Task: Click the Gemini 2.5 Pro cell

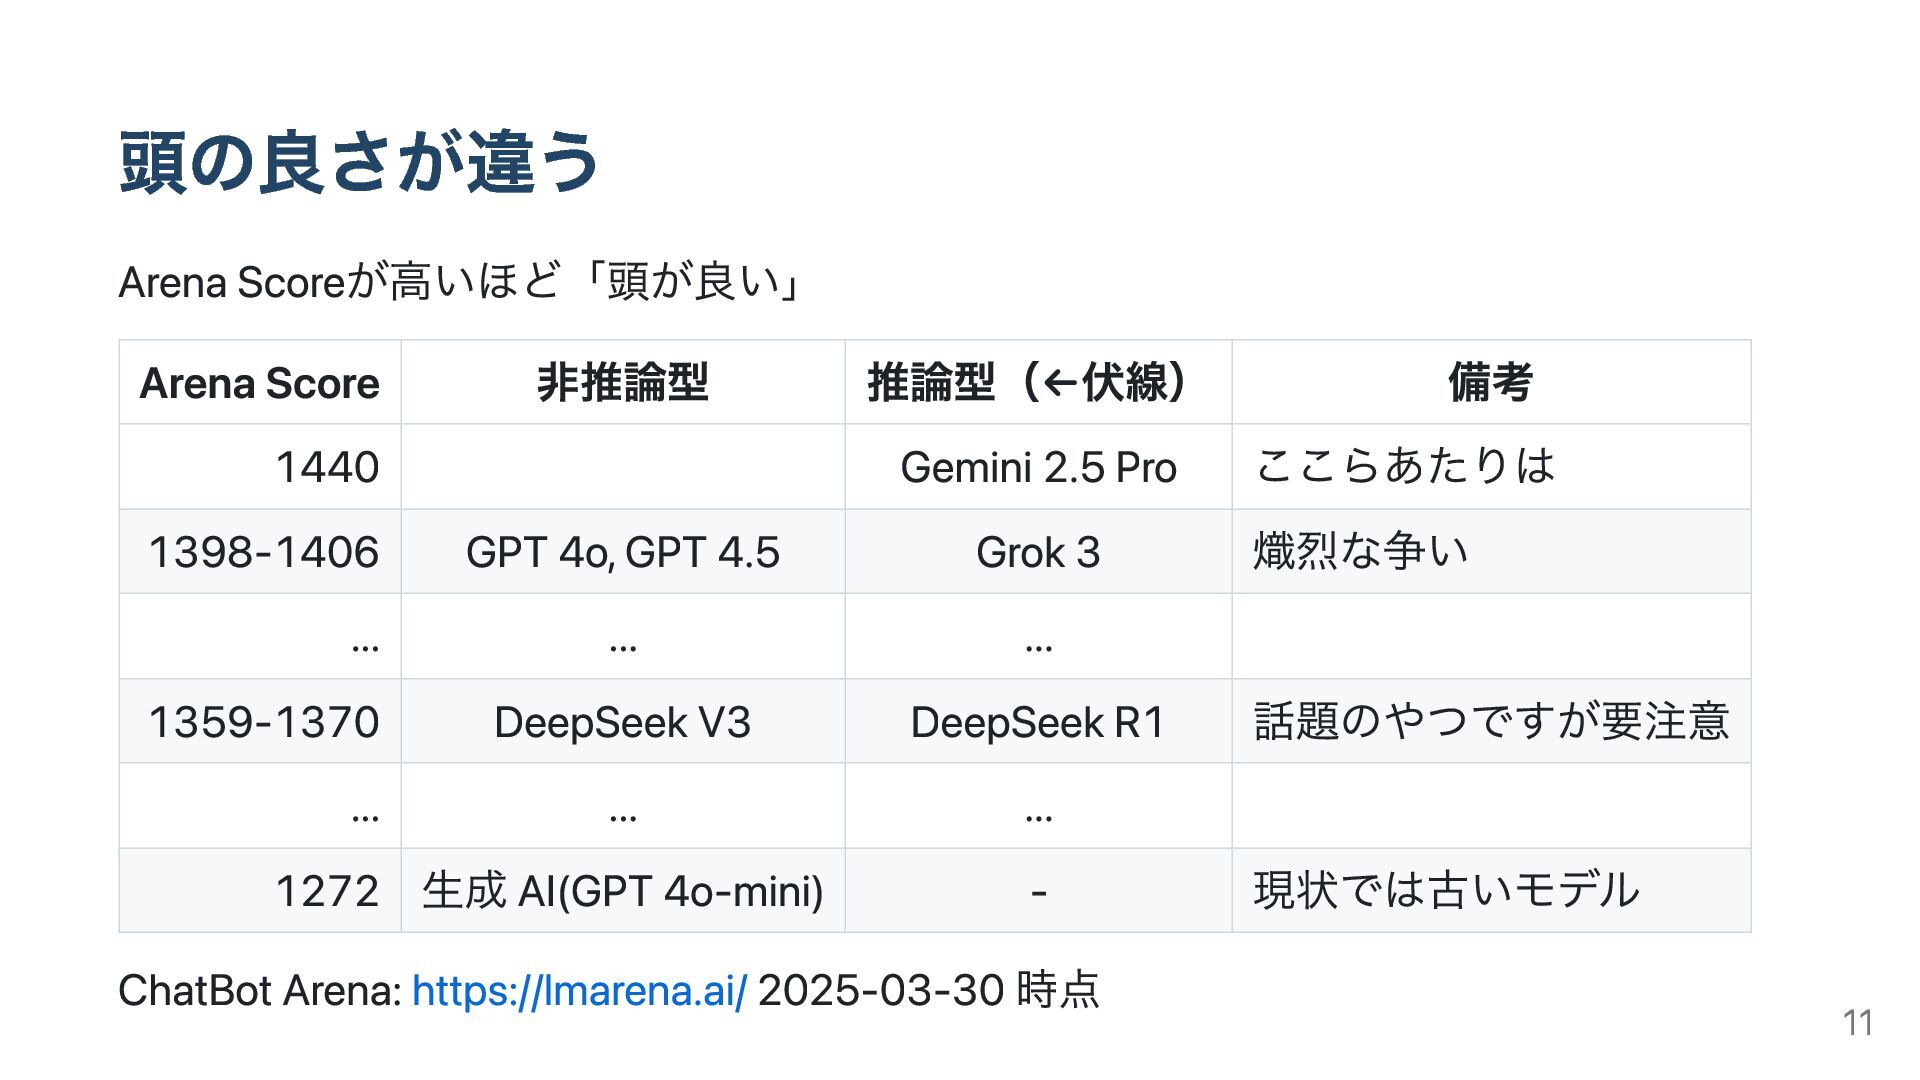Action: click(x=1038, y=467)
